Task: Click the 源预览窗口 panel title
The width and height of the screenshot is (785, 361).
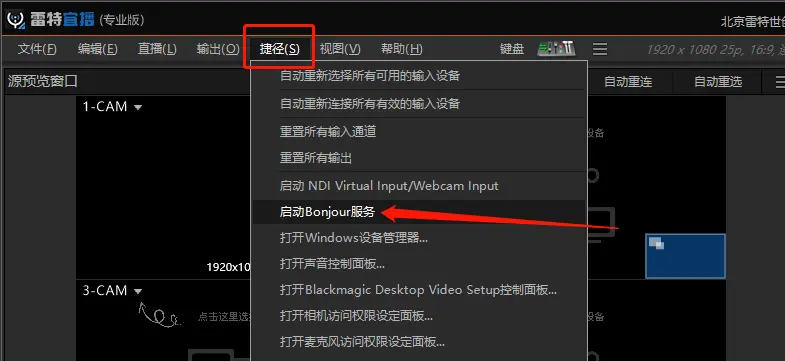Action: pyautogui.click(x=43, y=82)
